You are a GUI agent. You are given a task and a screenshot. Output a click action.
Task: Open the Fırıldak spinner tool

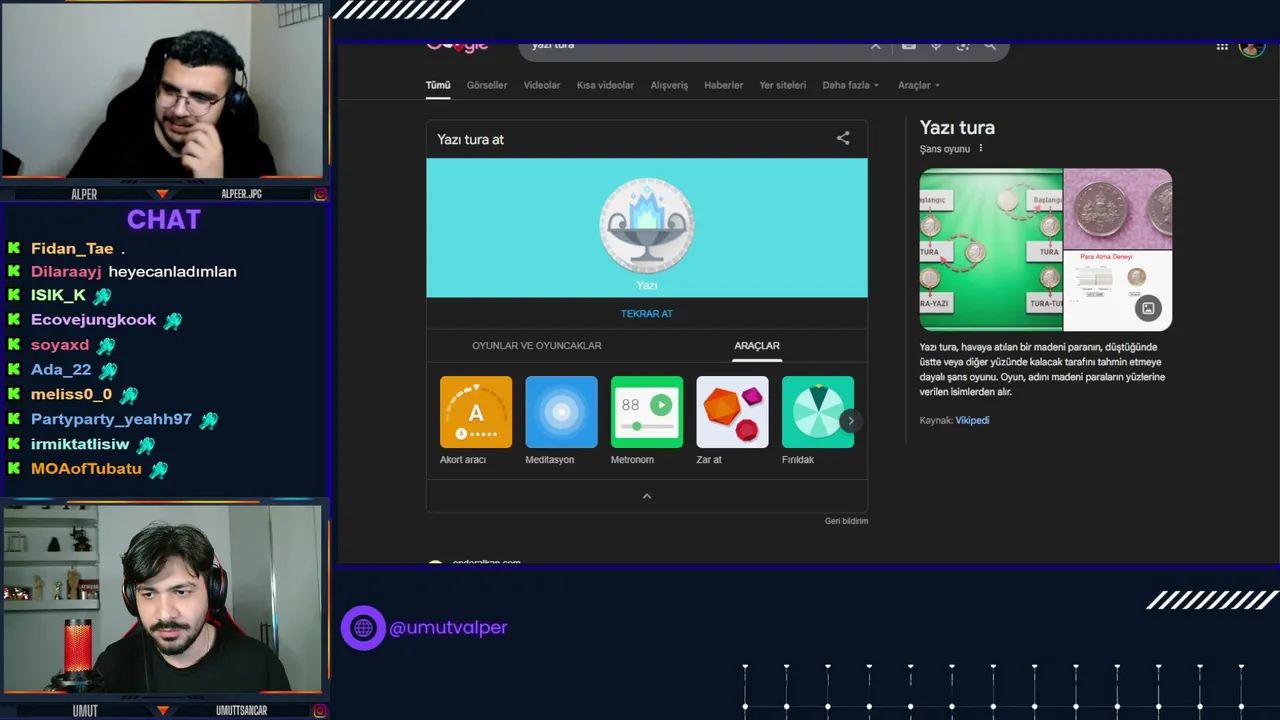click(x=817, y=412)
